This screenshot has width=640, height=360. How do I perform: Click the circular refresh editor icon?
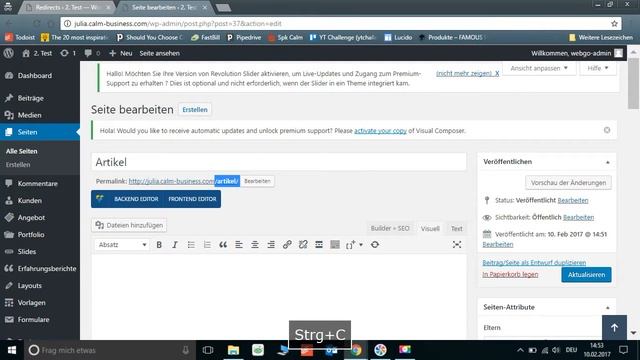click(x=375, y=244)
